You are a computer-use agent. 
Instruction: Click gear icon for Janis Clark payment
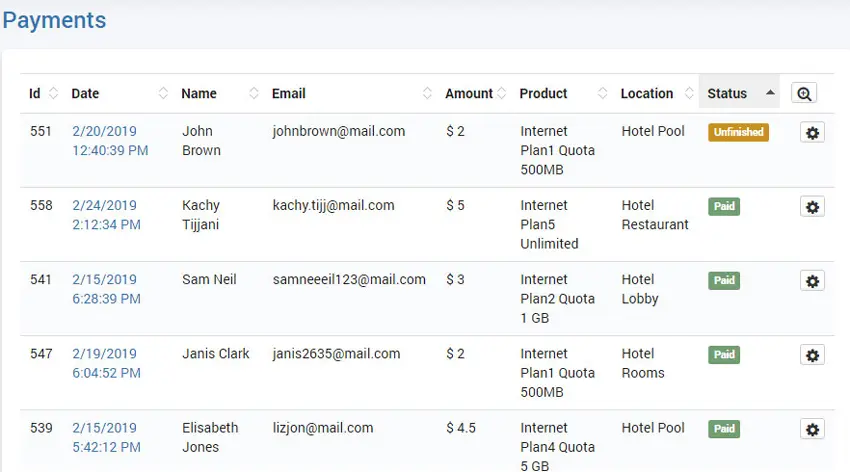(812, 354)
